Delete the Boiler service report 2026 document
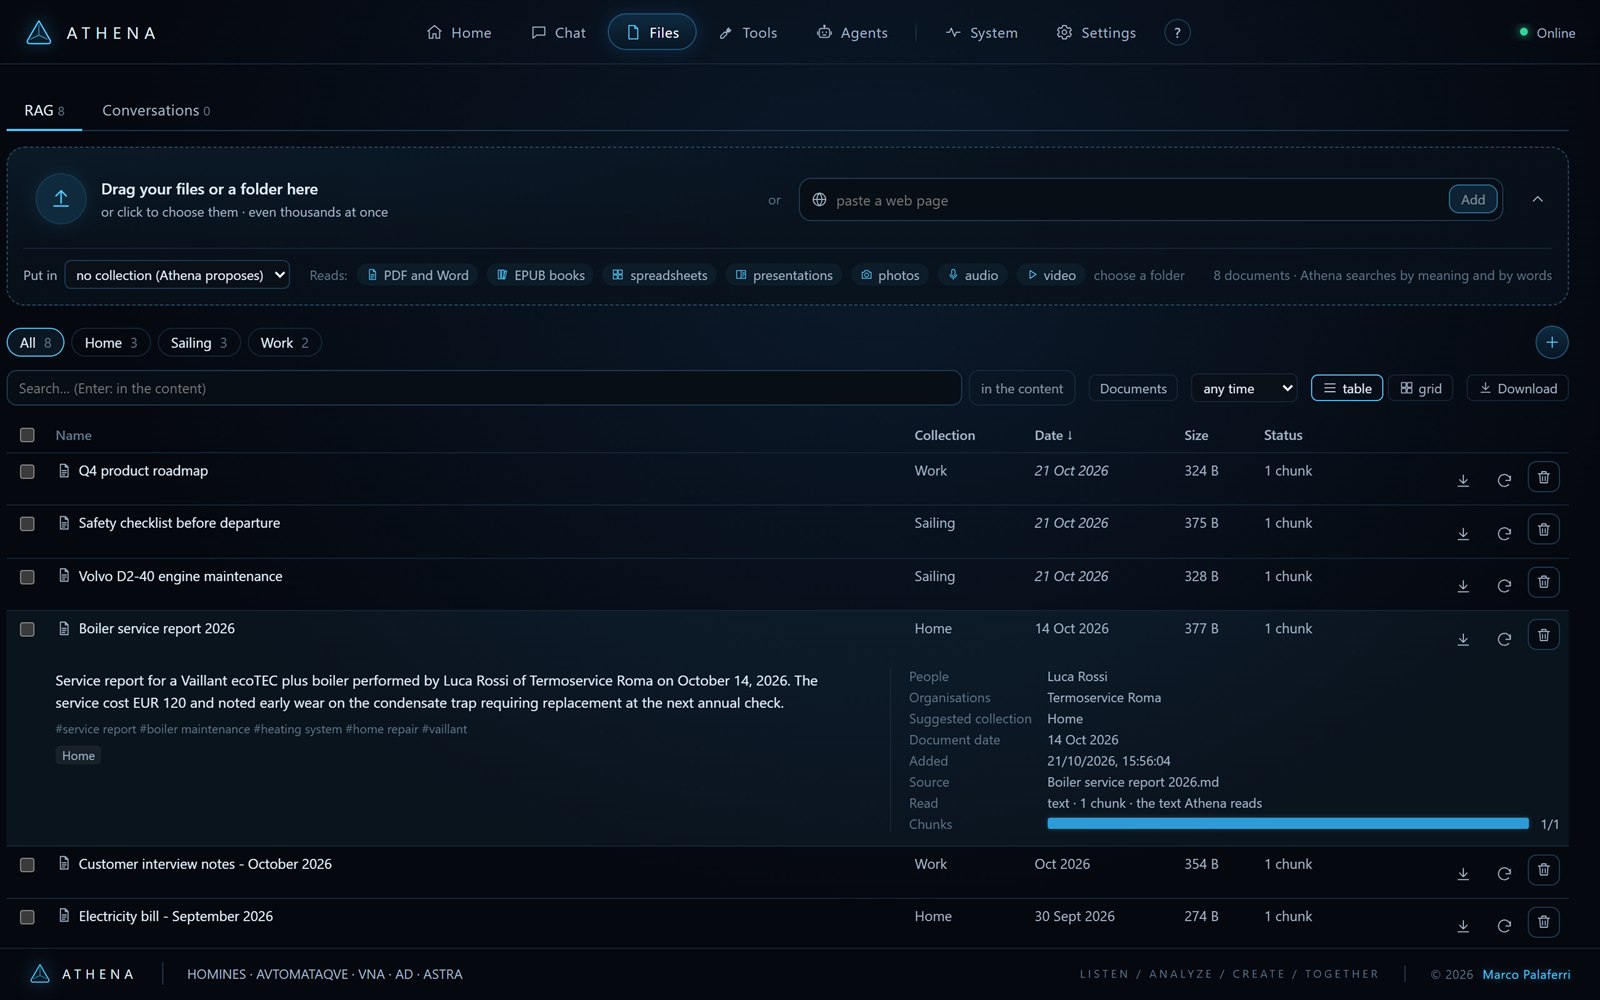1600x1000 pixels. (1543, 635)
